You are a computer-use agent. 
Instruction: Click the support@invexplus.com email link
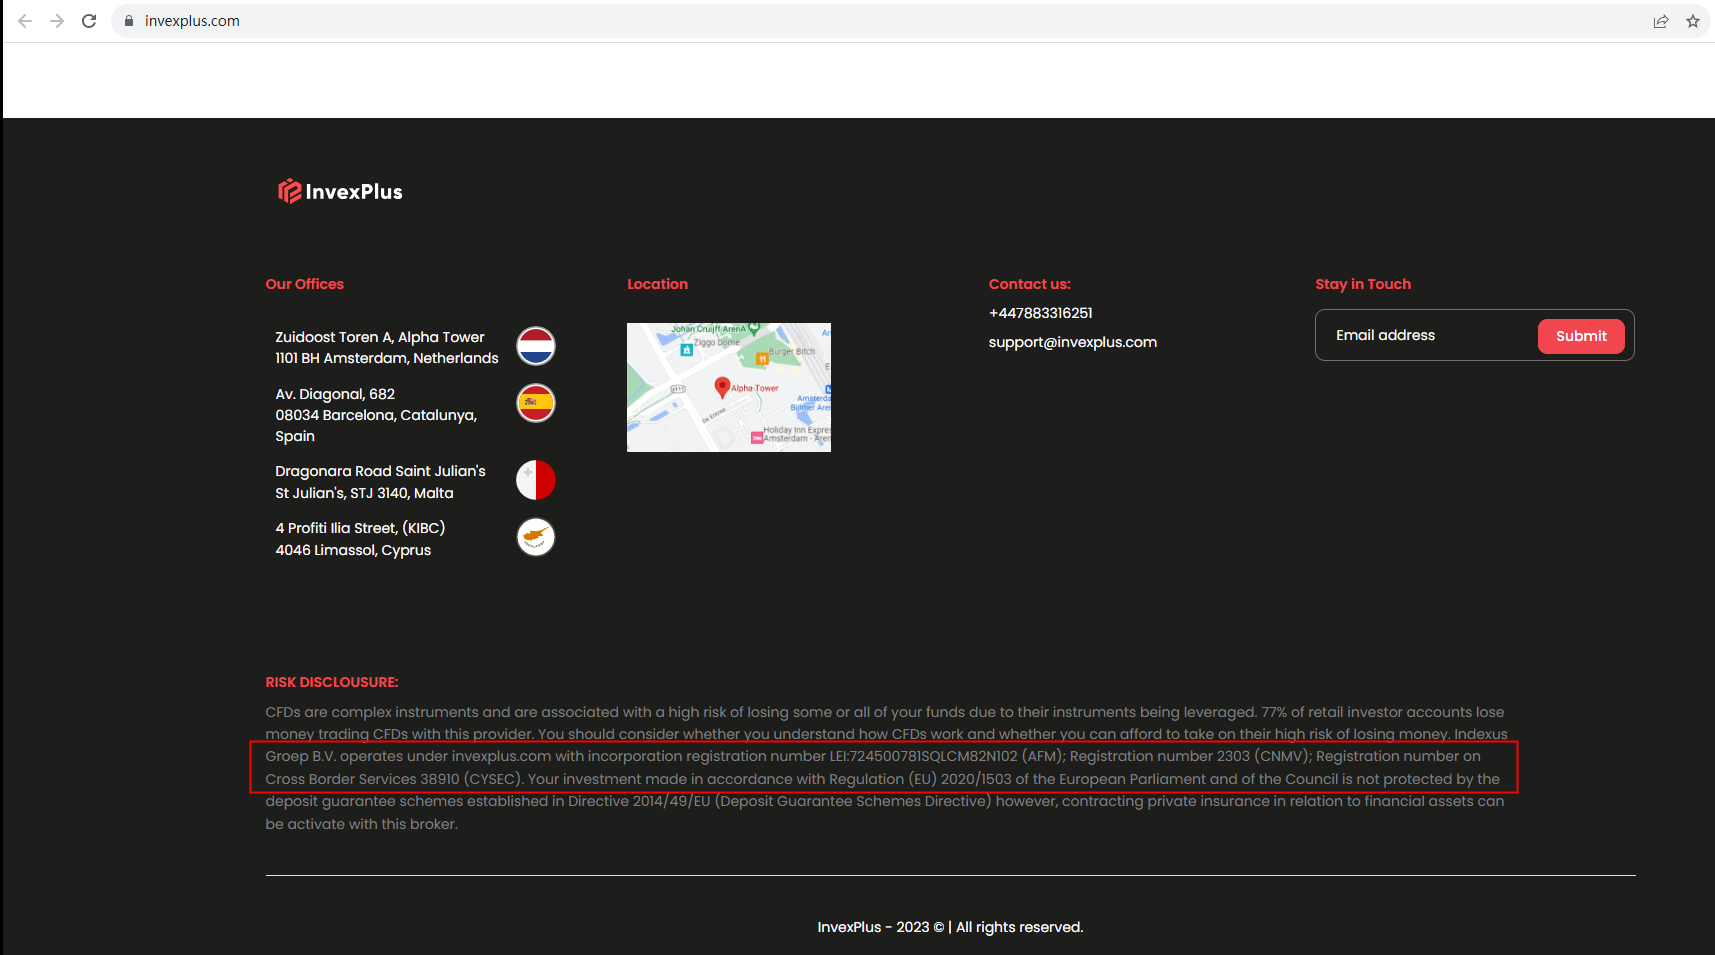(x=1072, y=342)
